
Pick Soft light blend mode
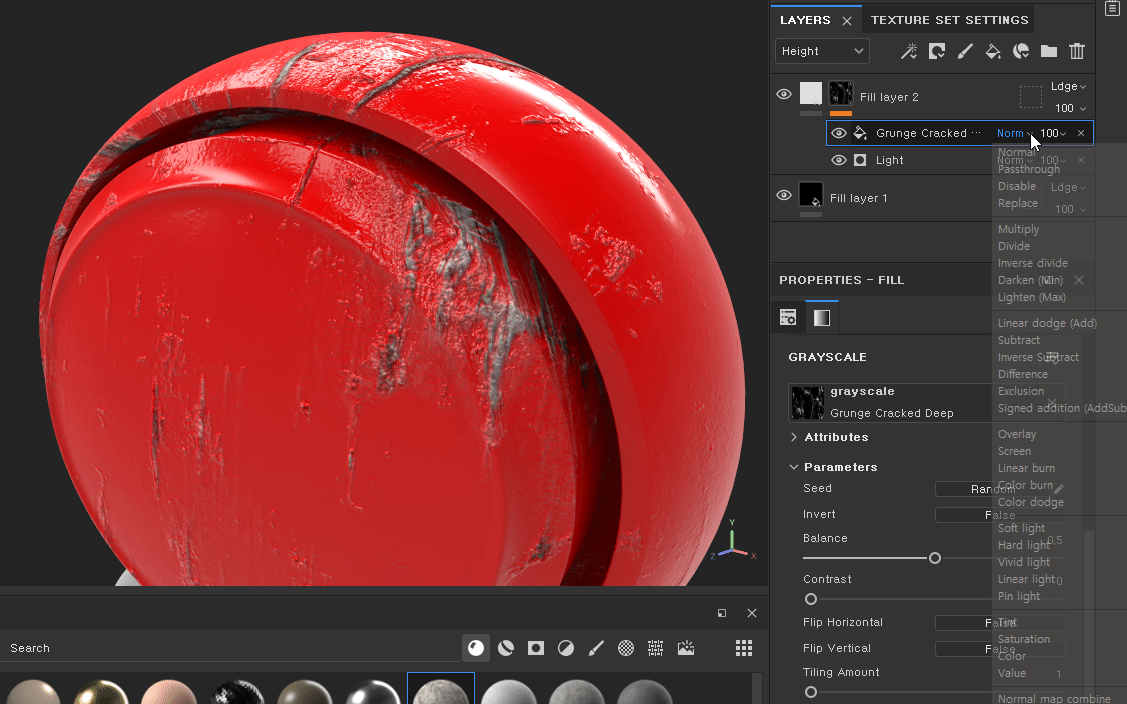(x=1021, y=528)
